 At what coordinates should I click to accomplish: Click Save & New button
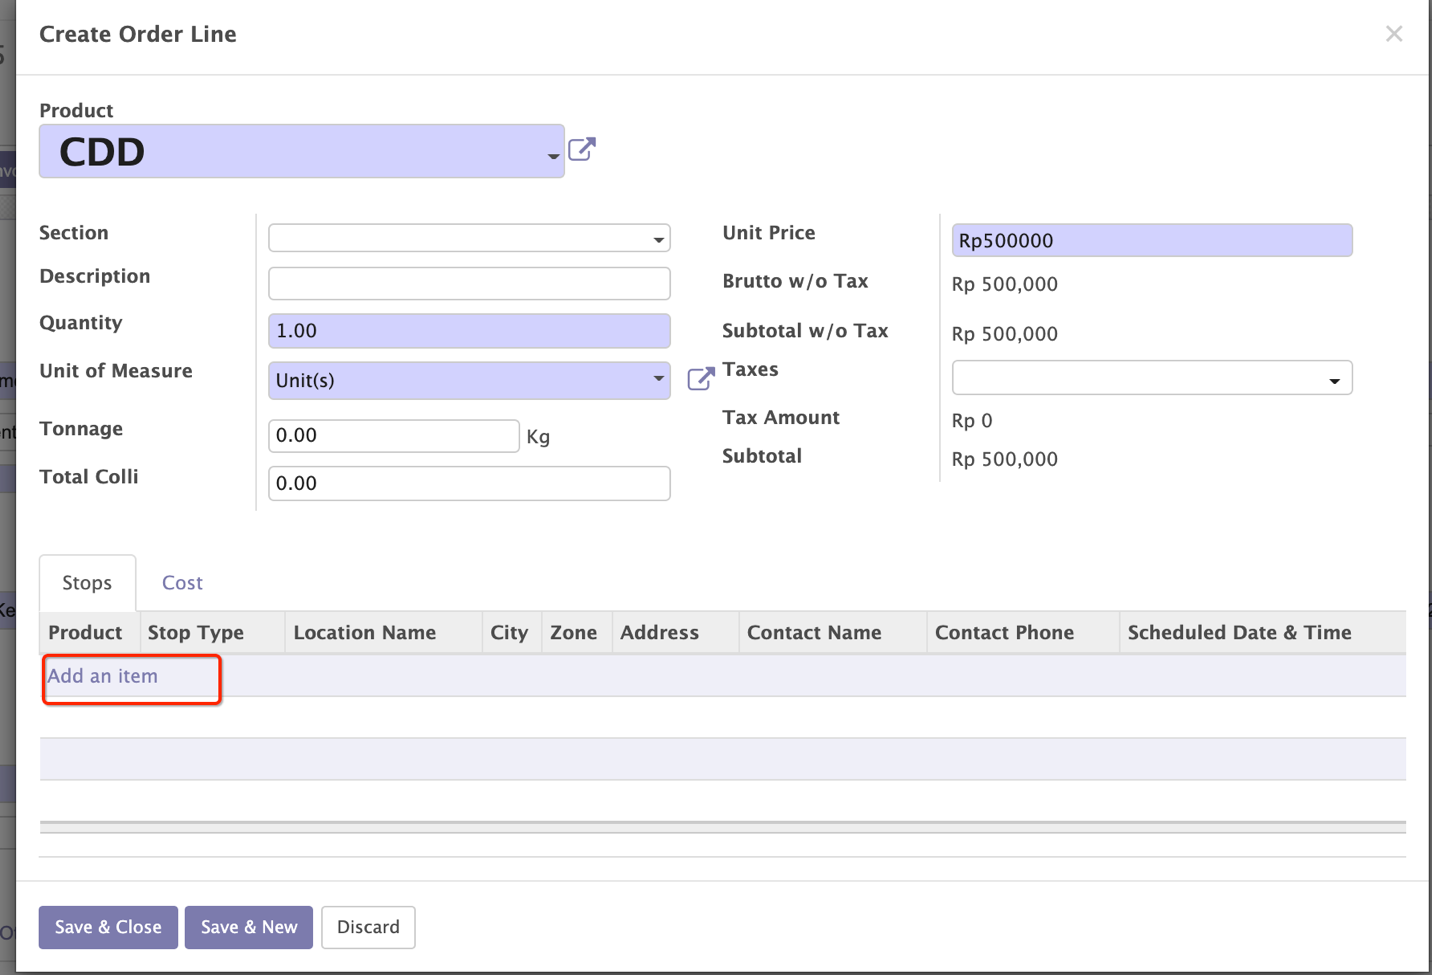click(249, 927)
